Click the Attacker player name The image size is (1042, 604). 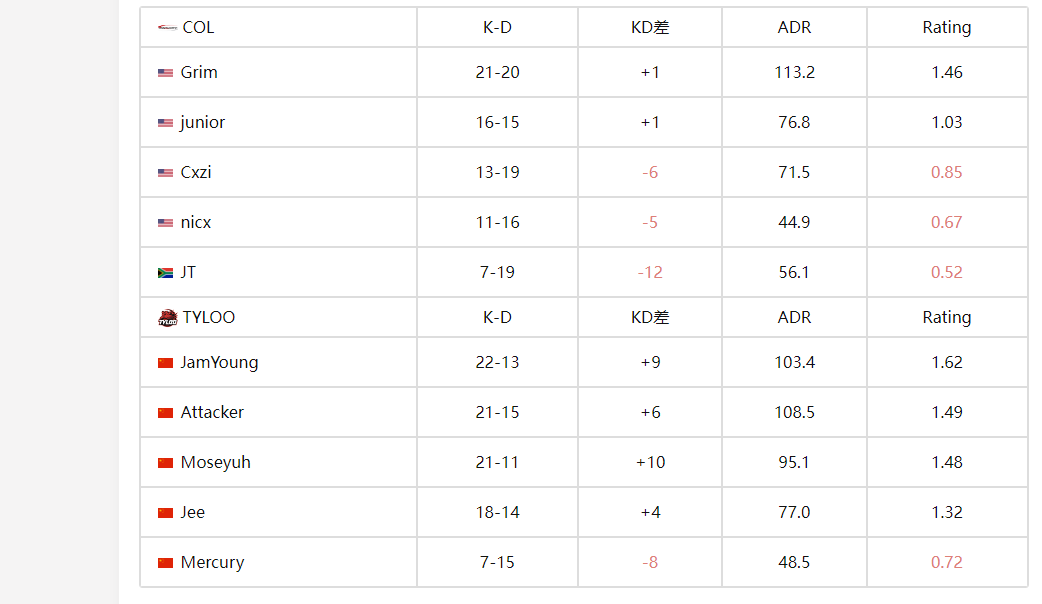pos(212,412)
